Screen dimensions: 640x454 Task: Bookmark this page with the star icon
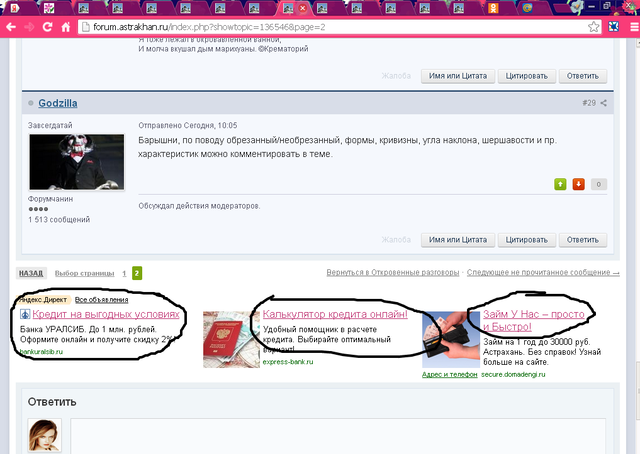[594, 26]
